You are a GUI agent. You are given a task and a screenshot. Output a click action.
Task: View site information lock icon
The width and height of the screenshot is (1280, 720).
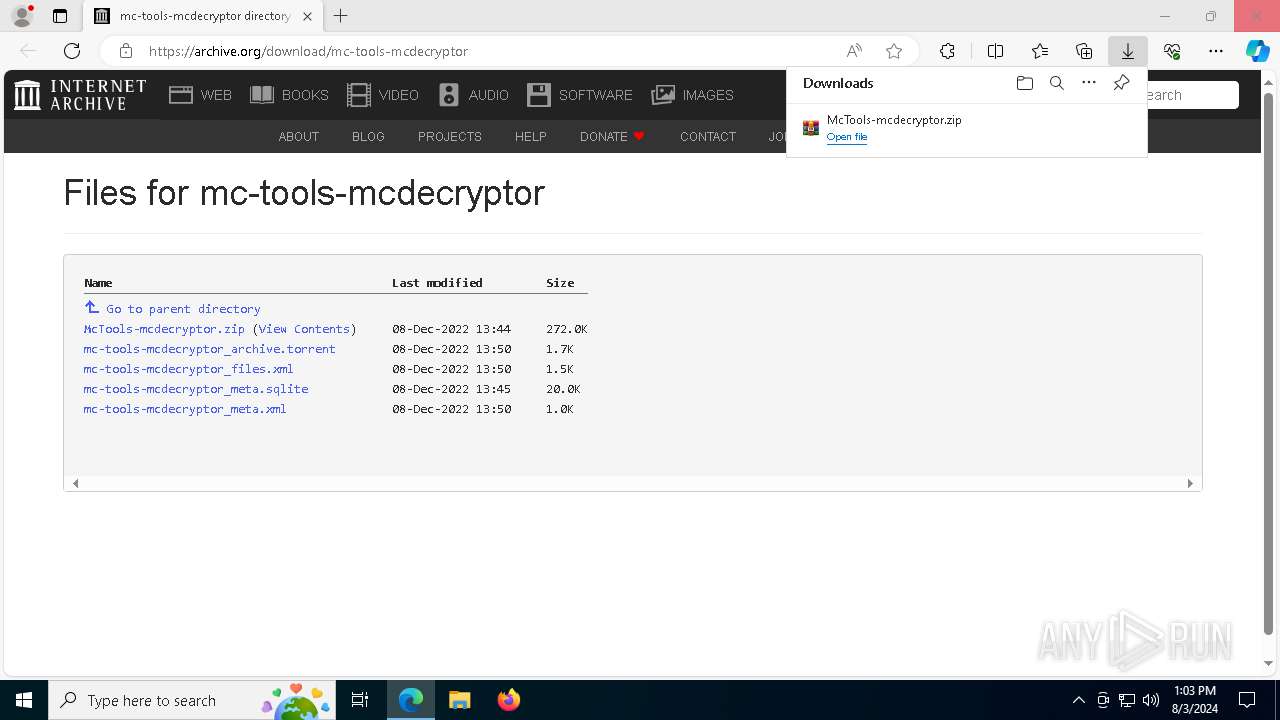pos(125,51)
